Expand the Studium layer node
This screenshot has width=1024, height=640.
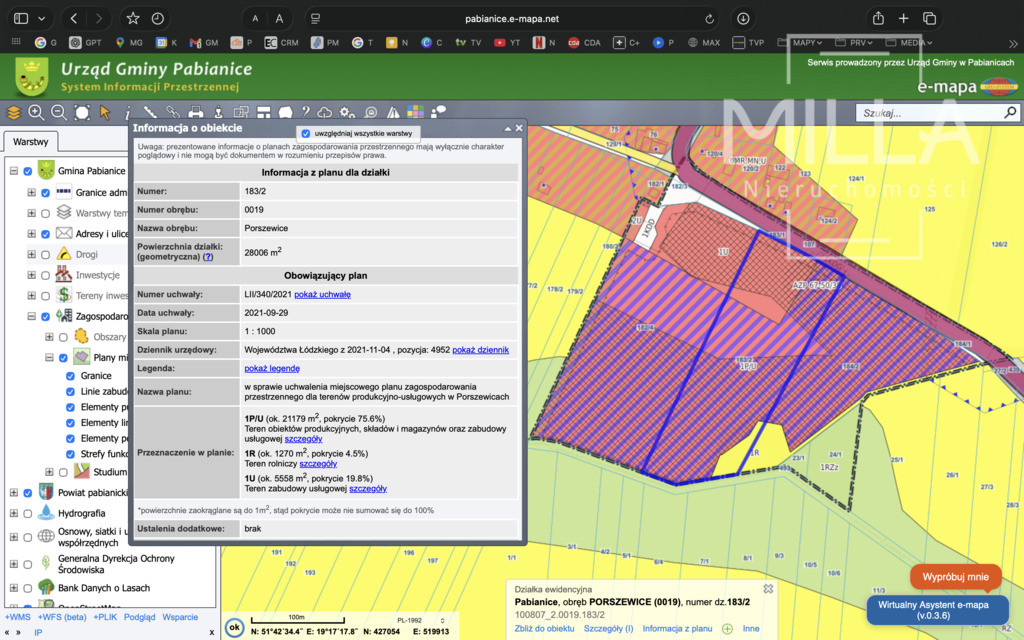(49, 472)
